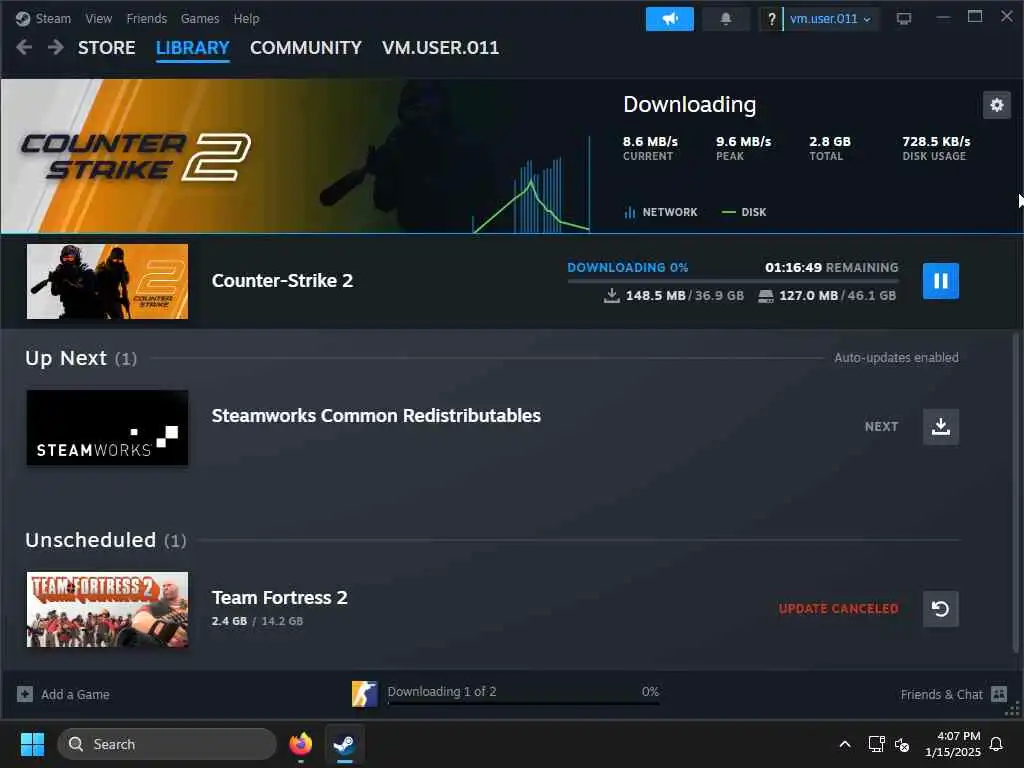Click the UPDATE CANCELED status text

[x=839, y=609]
